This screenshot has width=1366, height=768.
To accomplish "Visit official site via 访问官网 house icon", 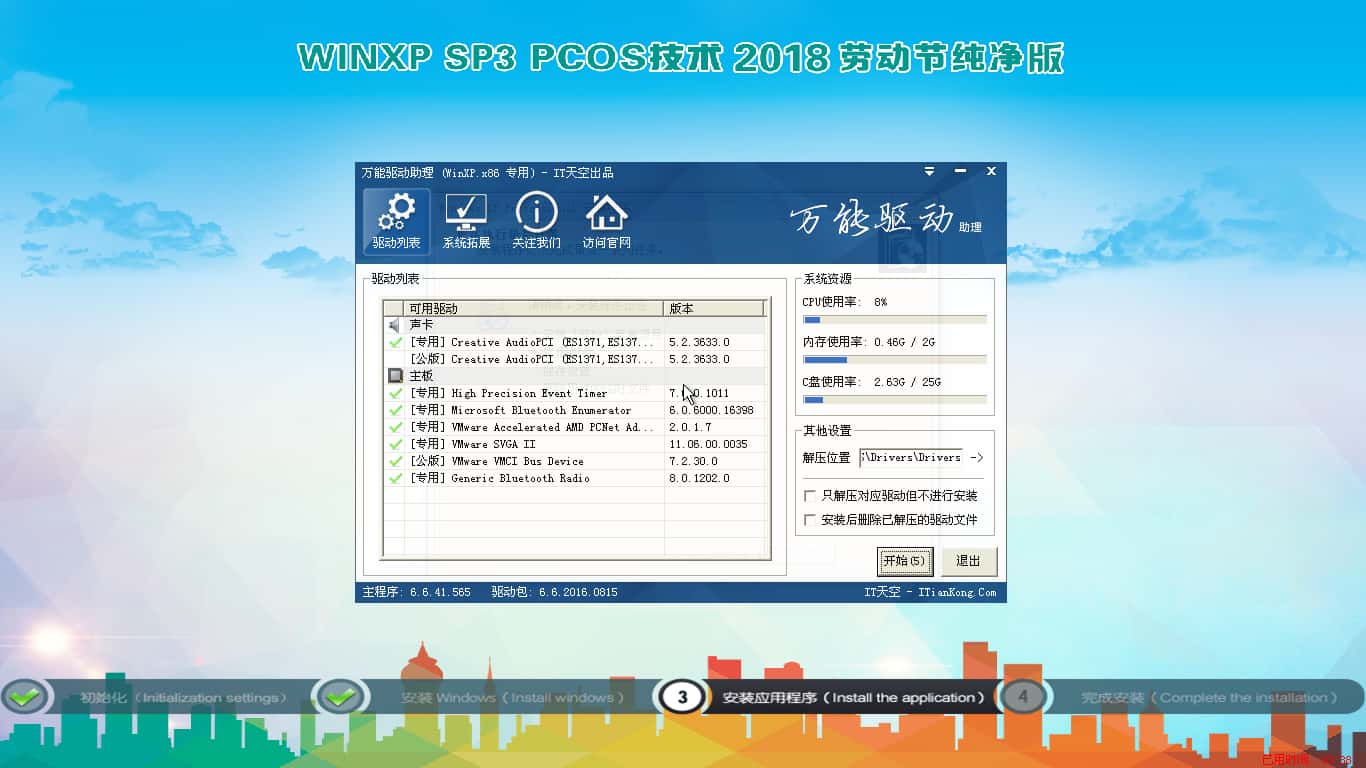I will click(x=606, y=221).
